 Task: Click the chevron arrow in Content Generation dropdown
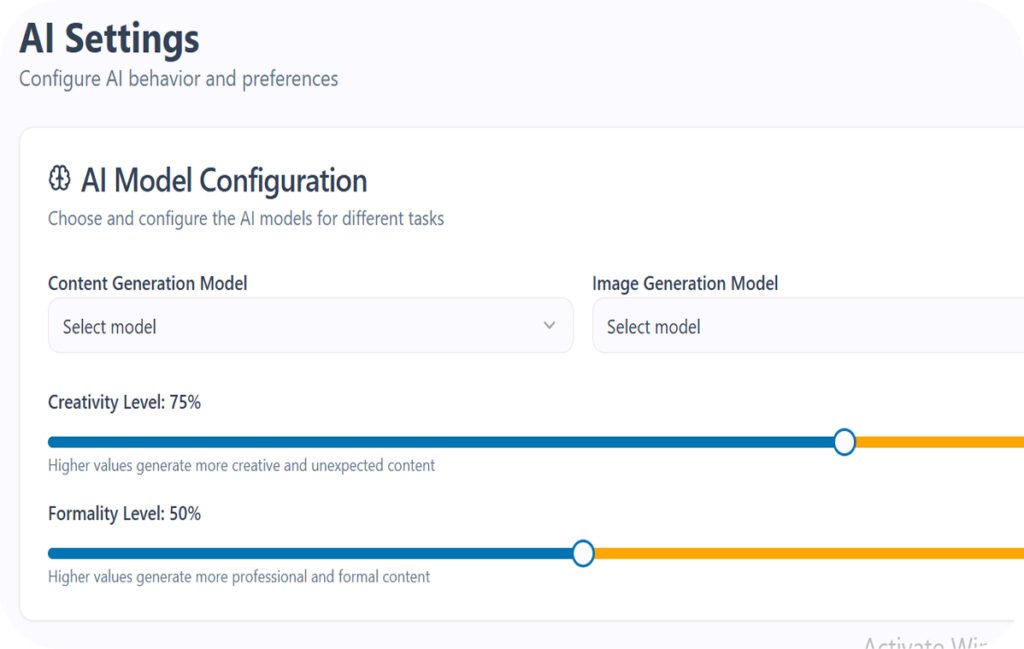click(x=549, y=326)
